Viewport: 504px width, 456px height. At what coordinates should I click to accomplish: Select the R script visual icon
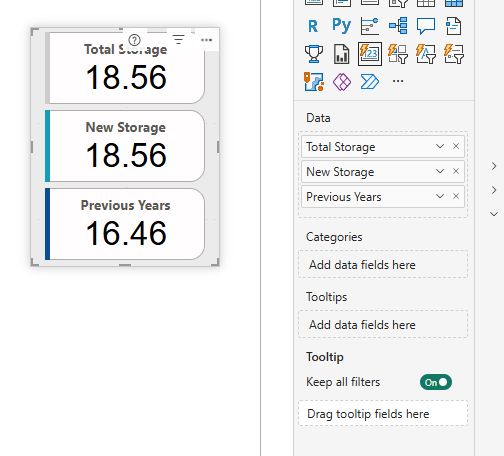pyautogui.click(x=313, y=26)
